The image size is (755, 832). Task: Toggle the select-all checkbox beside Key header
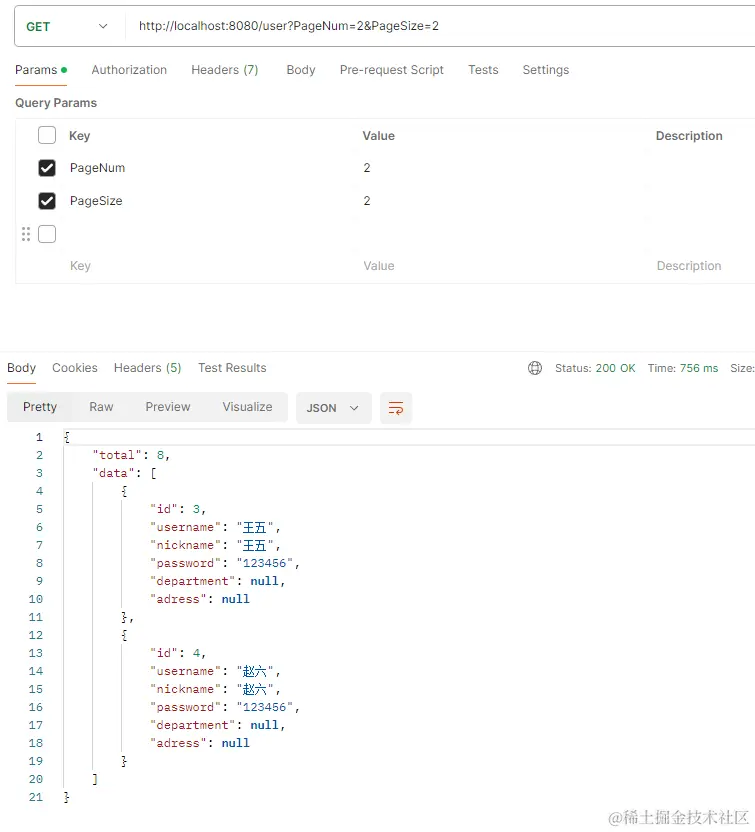click(x=47, y=135)
